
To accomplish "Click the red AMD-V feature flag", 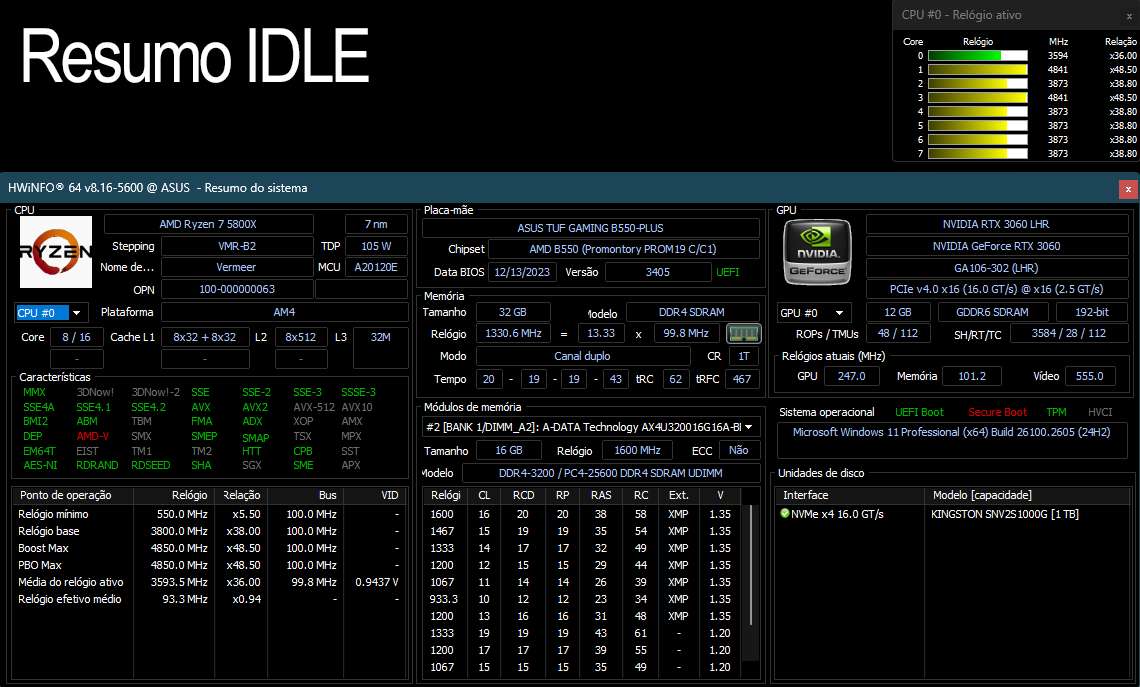I will [x=92, y=436].
